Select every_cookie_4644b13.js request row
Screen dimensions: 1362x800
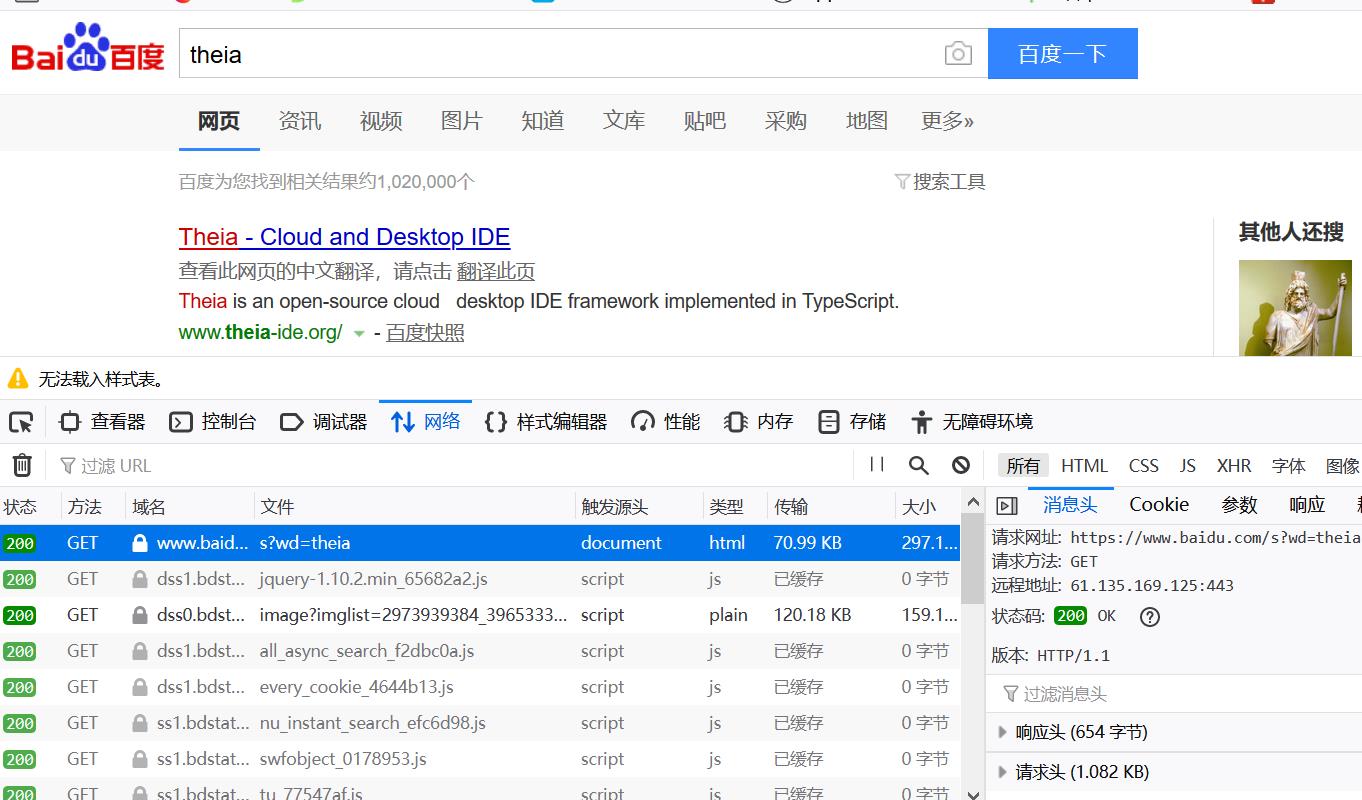(x=480, y=687)
